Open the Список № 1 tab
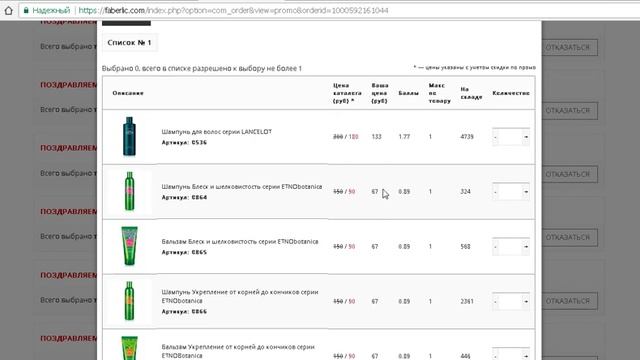The height and width of the screenshot is (360, 640). point(129,42)
